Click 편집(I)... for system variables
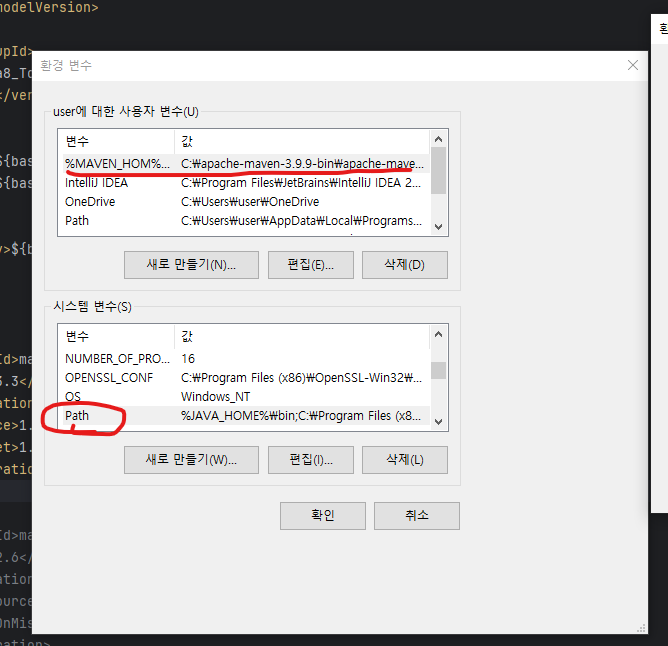This screenshot has width=668, height=646. [x=311, y=460]
